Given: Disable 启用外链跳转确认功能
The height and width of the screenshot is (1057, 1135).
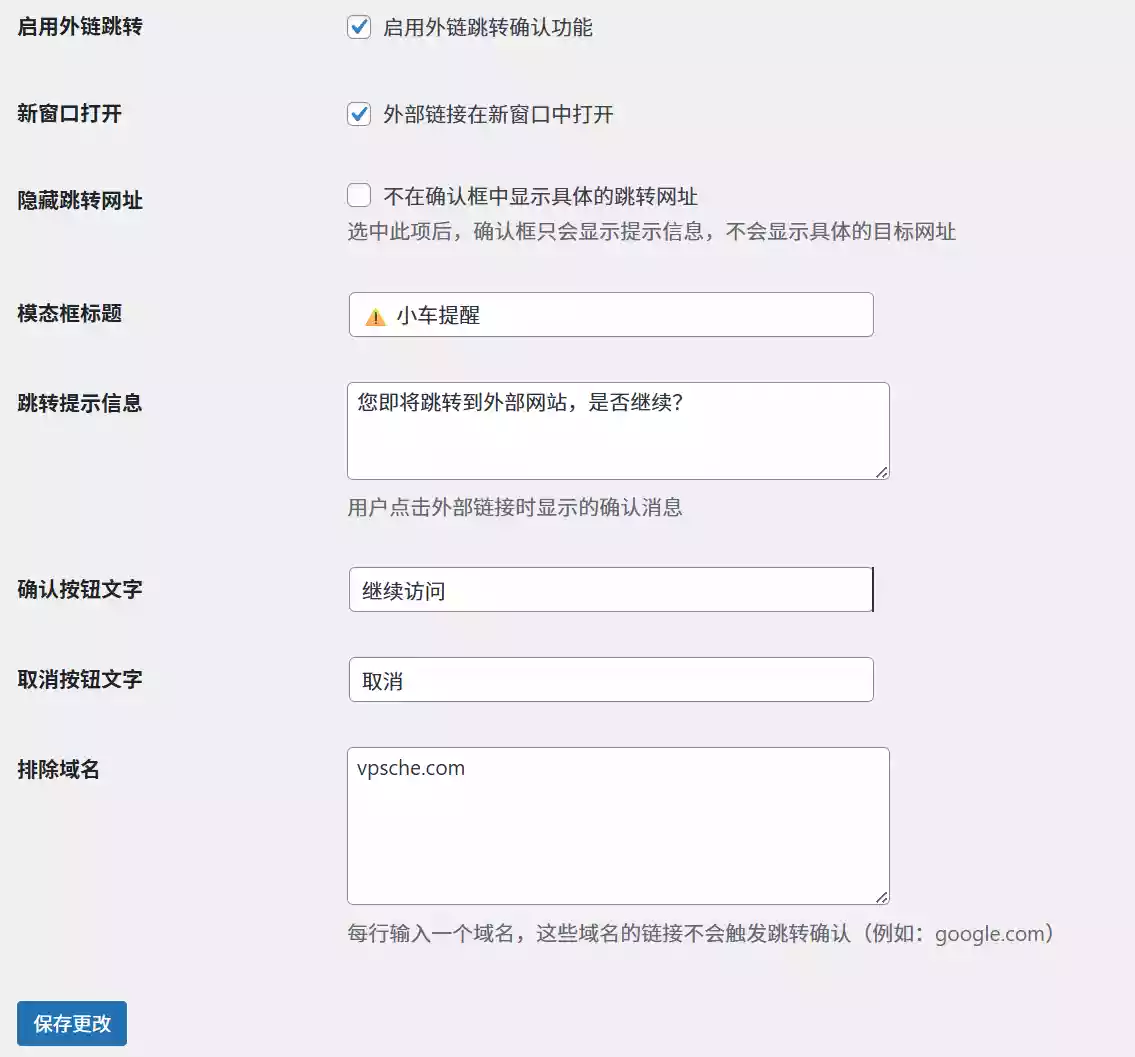Looking at the screenshot, I should 359,28.
